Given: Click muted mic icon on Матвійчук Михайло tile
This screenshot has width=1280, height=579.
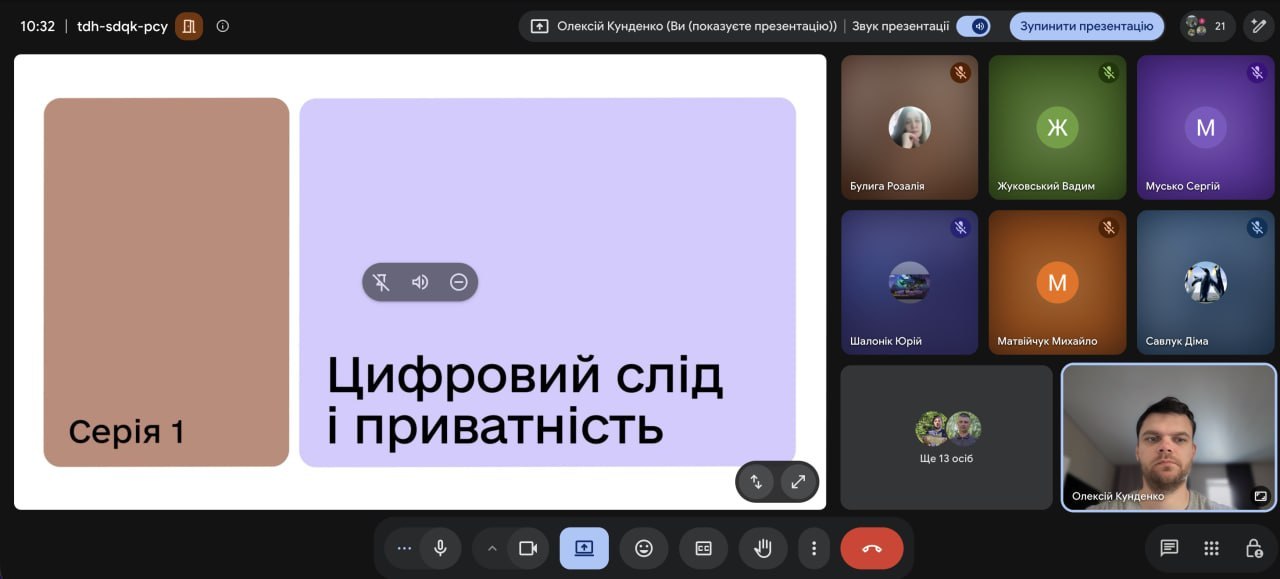Looking at the screenshot, I should click(1108, 228).
